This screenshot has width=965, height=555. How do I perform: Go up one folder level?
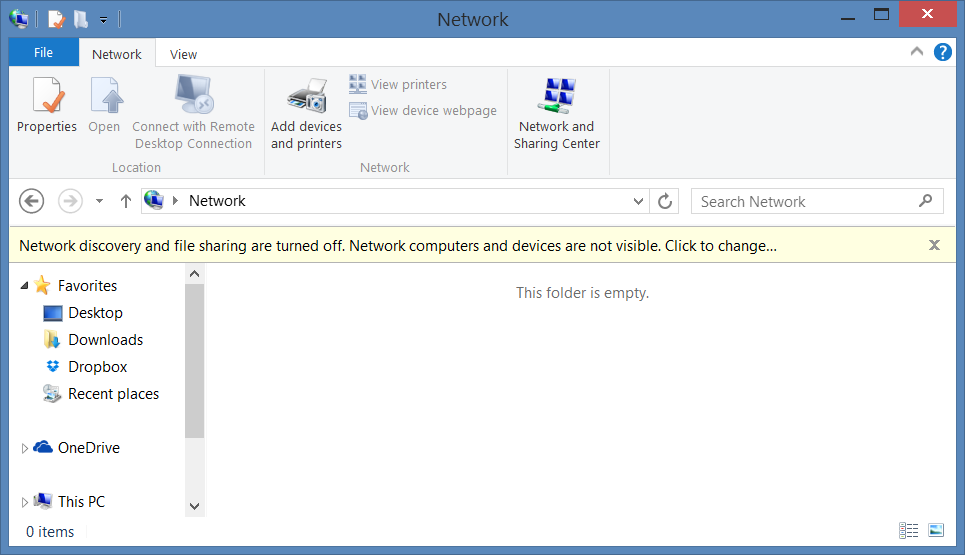126,201
